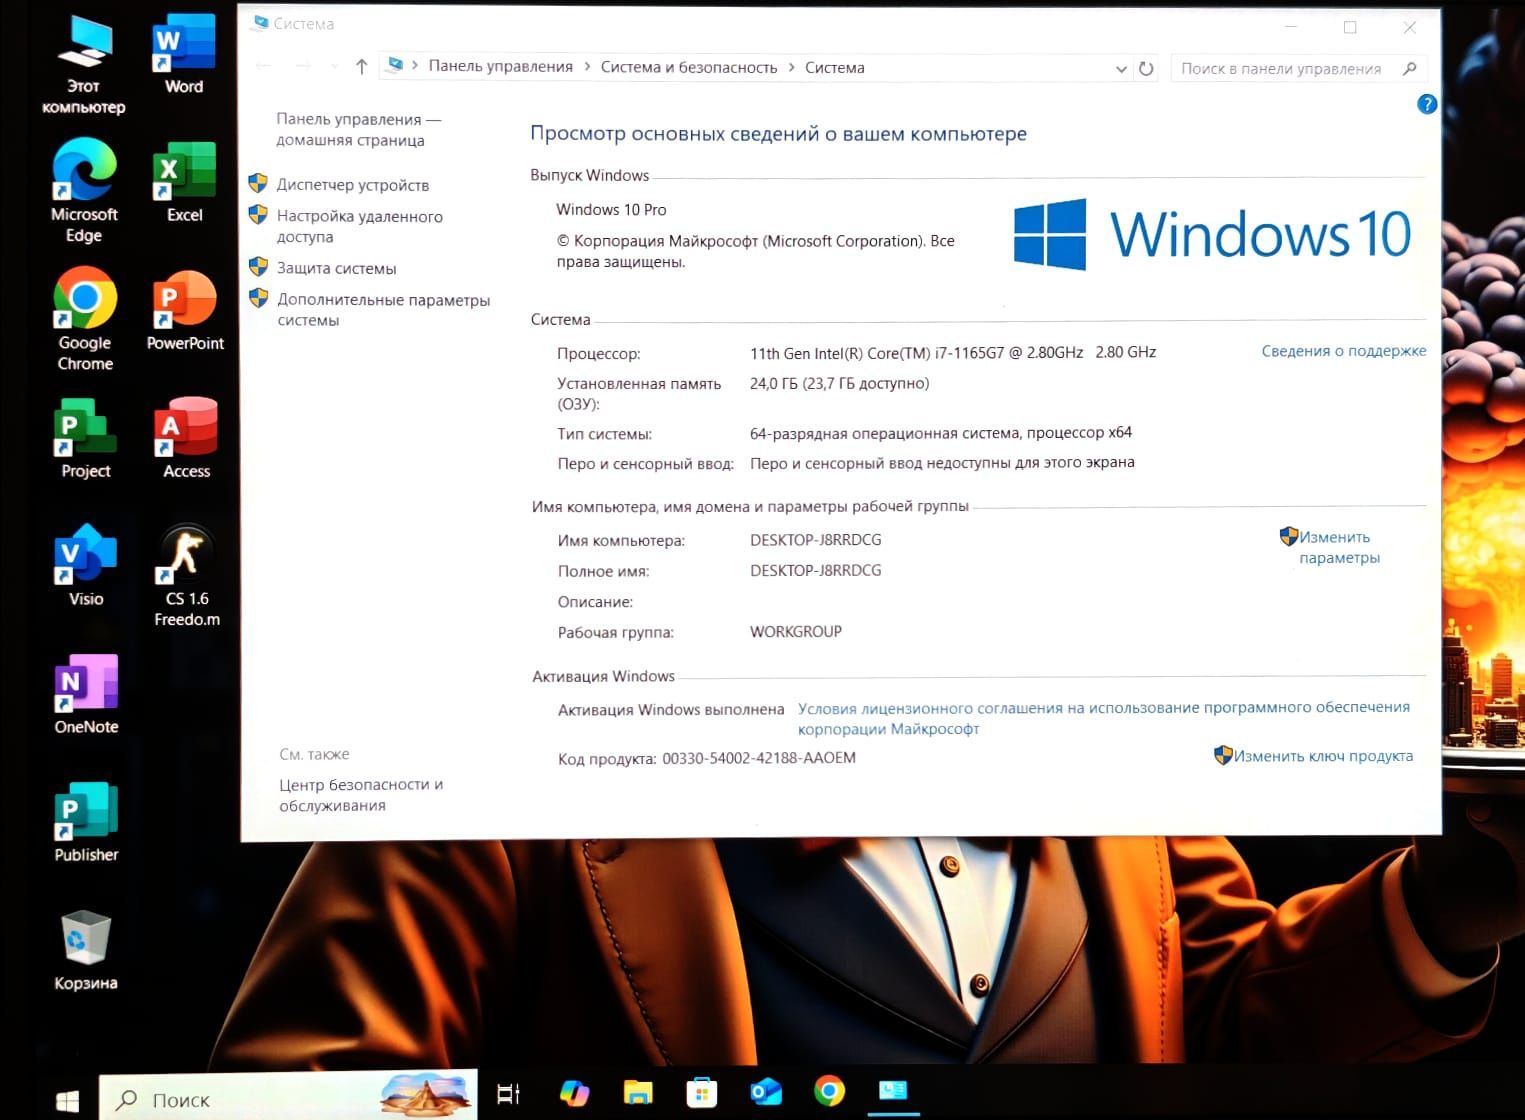1525x1120 pixels.
Task: Open the Excel desktop shortcut
Action: 184,182
